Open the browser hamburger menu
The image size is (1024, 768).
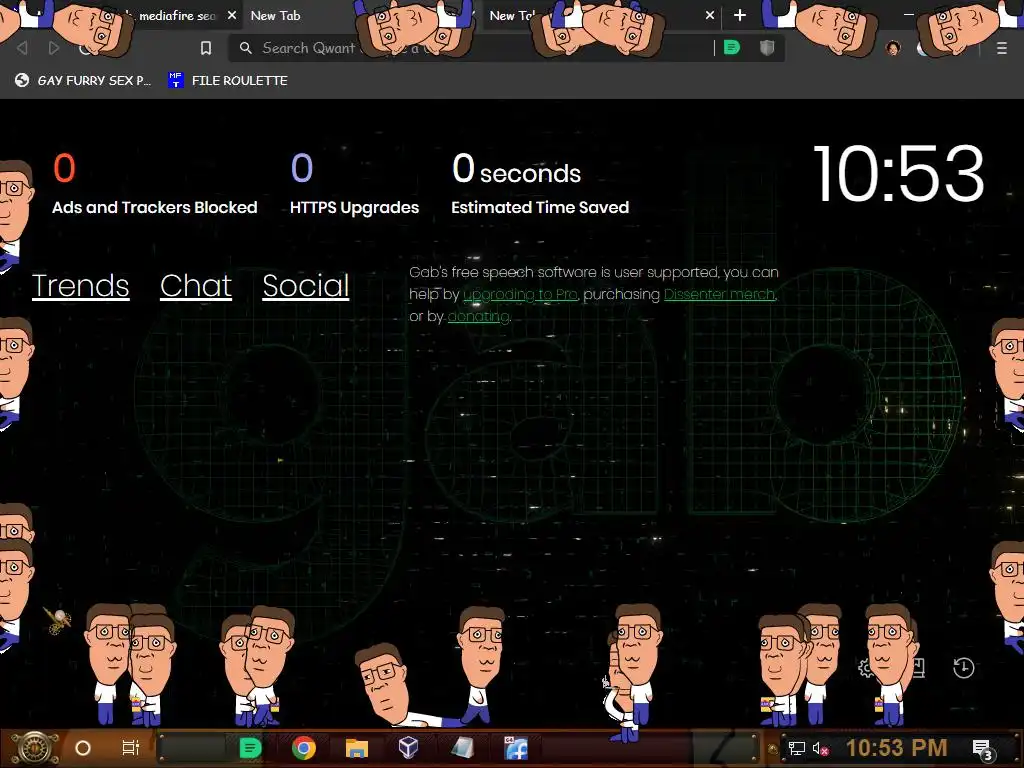[1002, 48]
